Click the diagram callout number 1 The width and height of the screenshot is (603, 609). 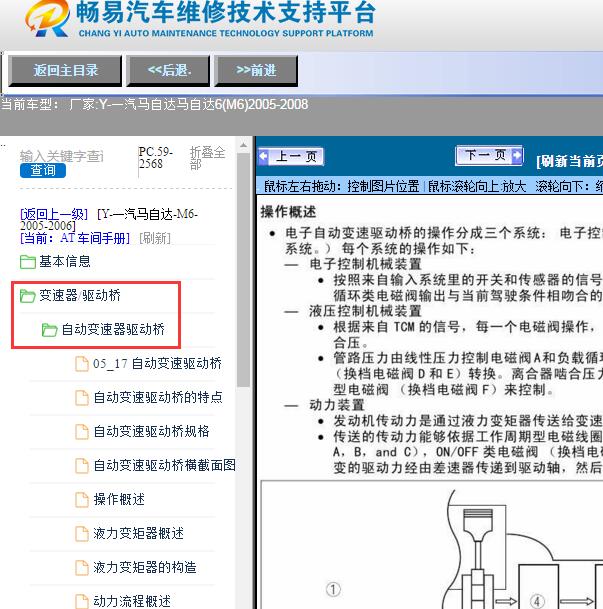(x=333, y=589)
